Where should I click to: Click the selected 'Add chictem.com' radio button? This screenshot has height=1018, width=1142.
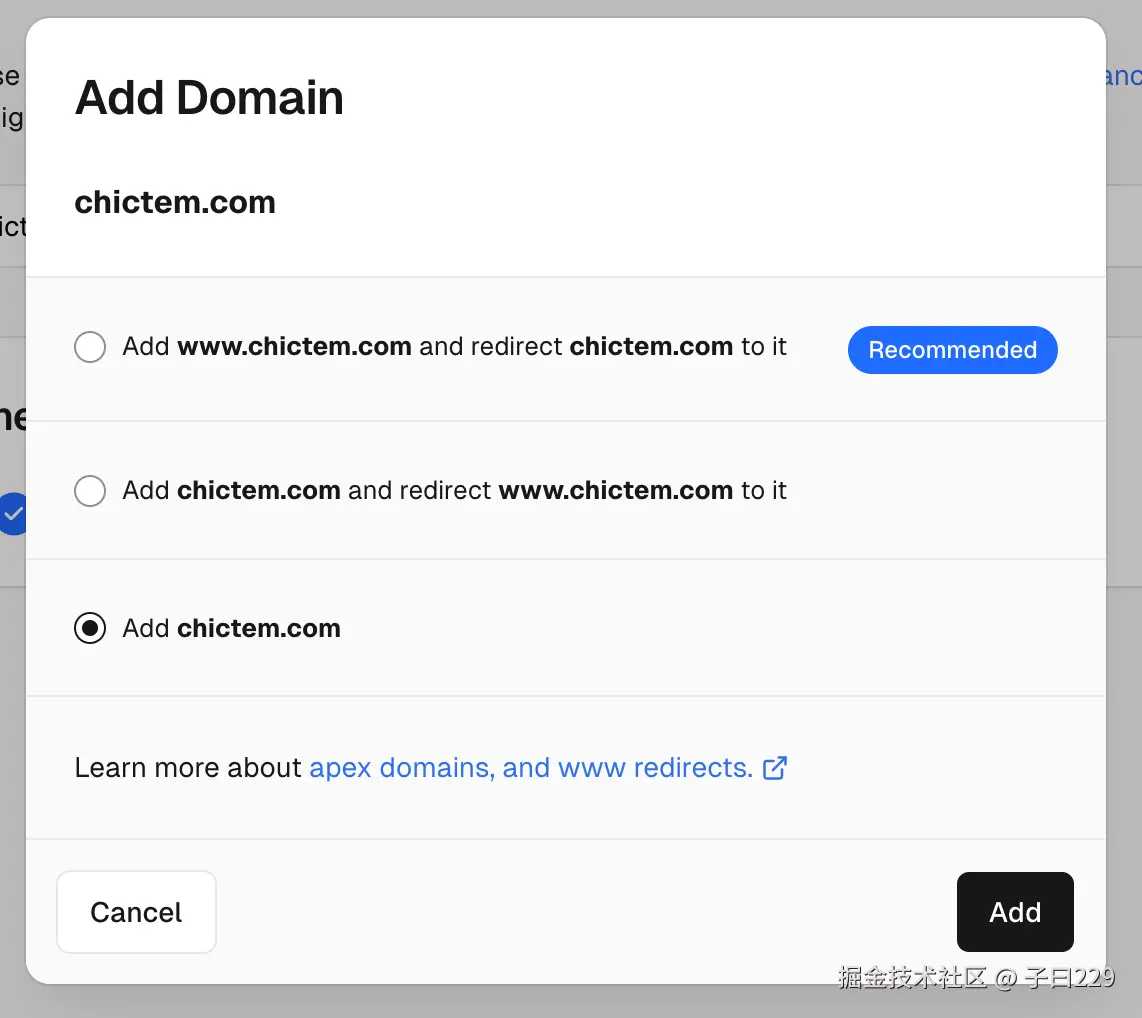90,629
